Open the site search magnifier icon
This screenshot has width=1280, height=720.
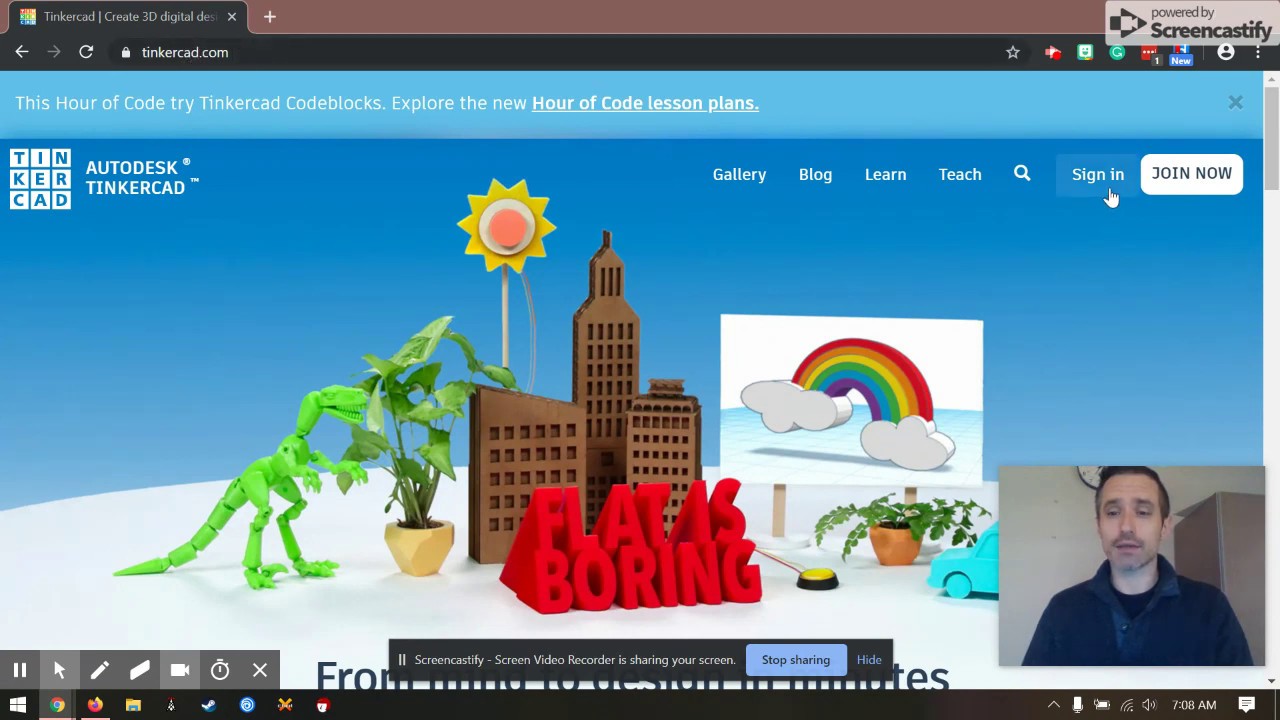(x=1022, y=174)
